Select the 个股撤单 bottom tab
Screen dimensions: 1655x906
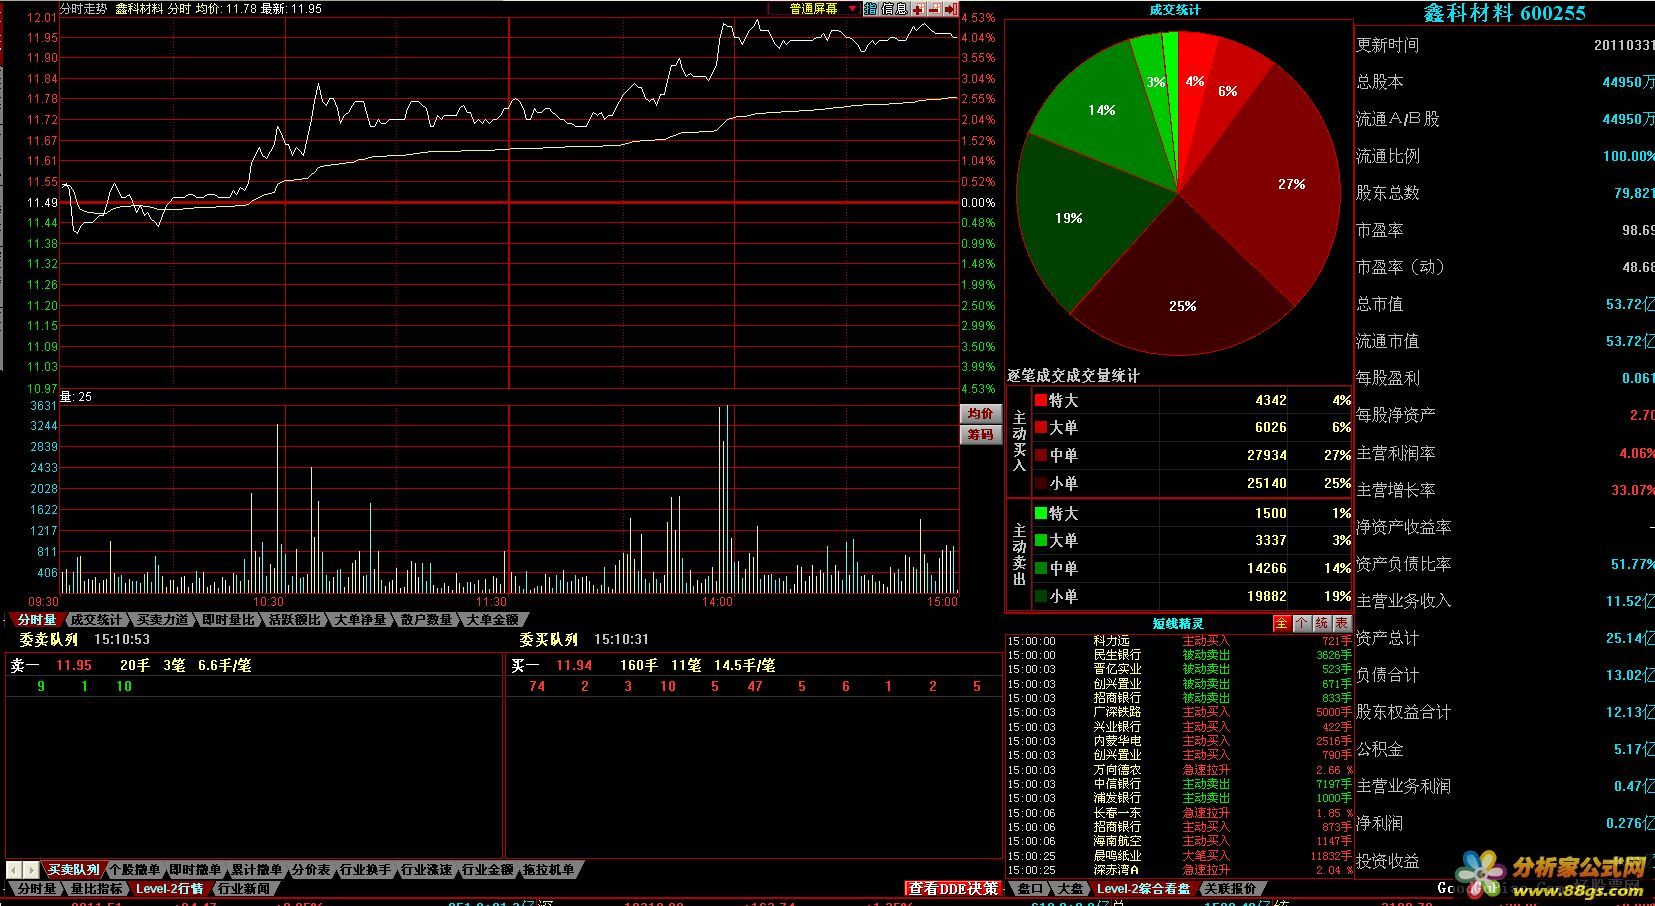(x=134, y=870)
